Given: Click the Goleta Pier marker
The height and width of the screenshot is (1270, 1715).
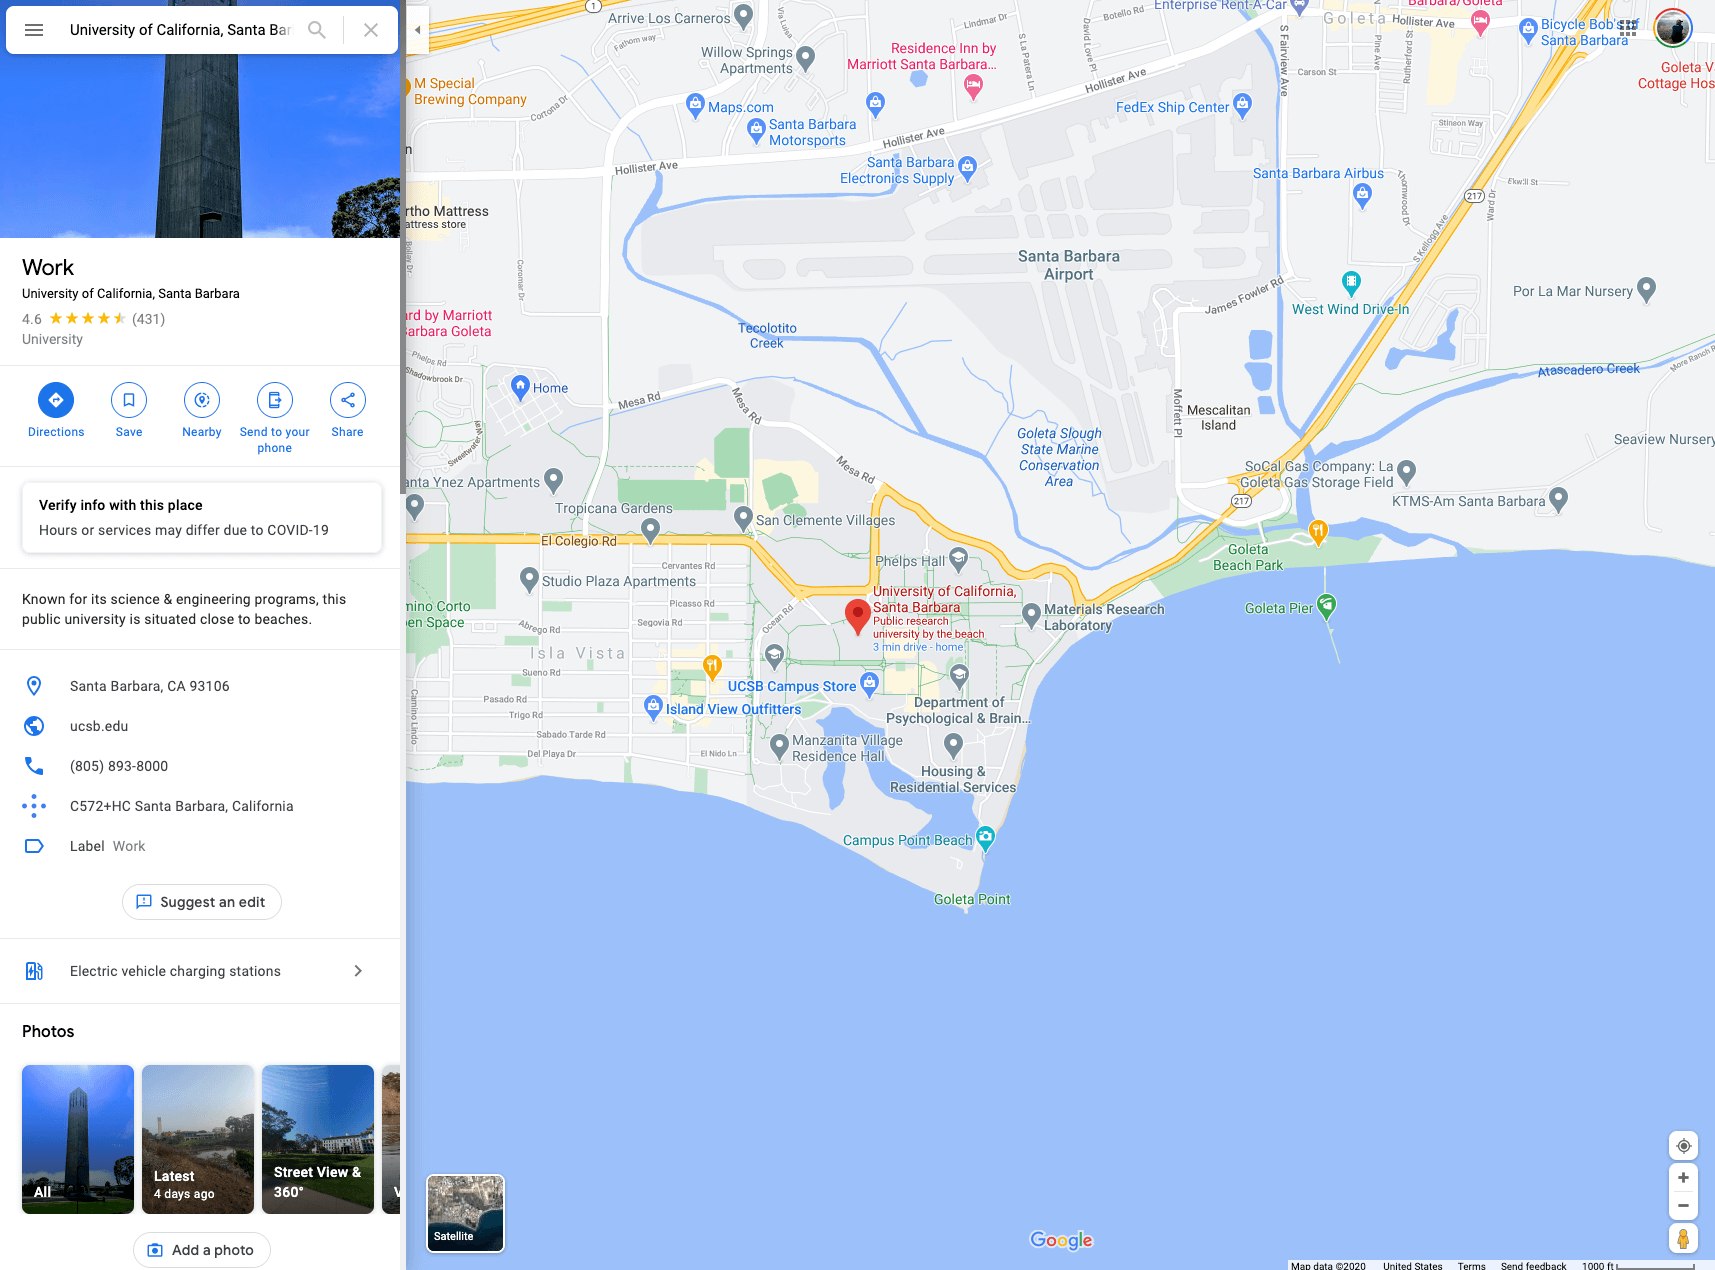Looking at the screenshot, I should pyautogui.click(x=1326, y=606).
